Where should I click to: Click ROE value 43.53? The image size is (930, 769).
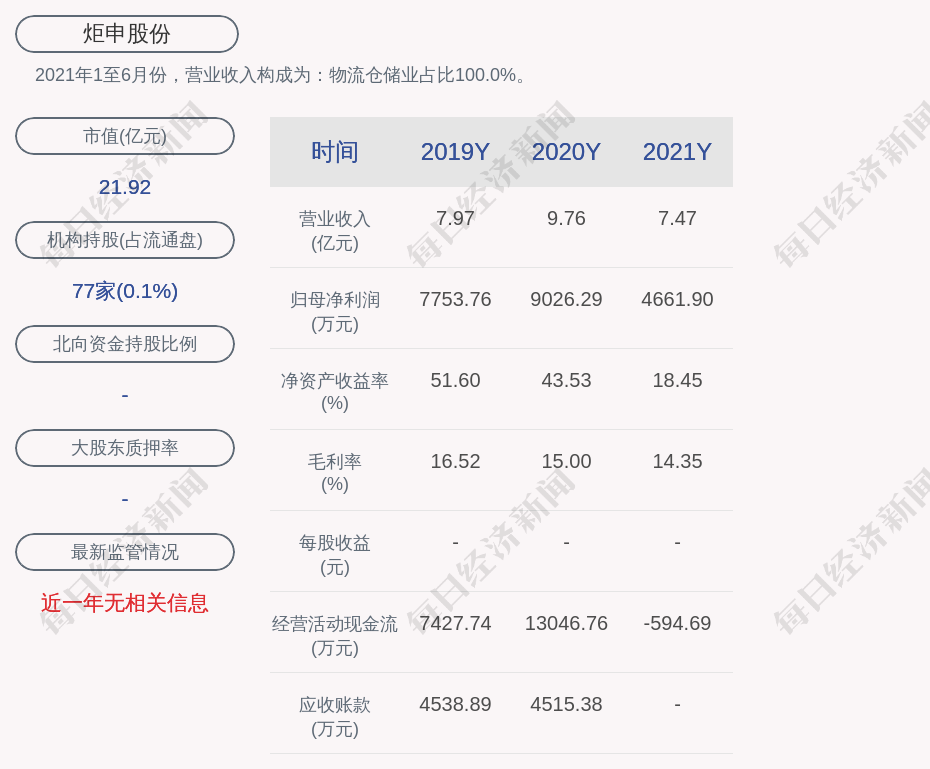(x=566, y=380)
